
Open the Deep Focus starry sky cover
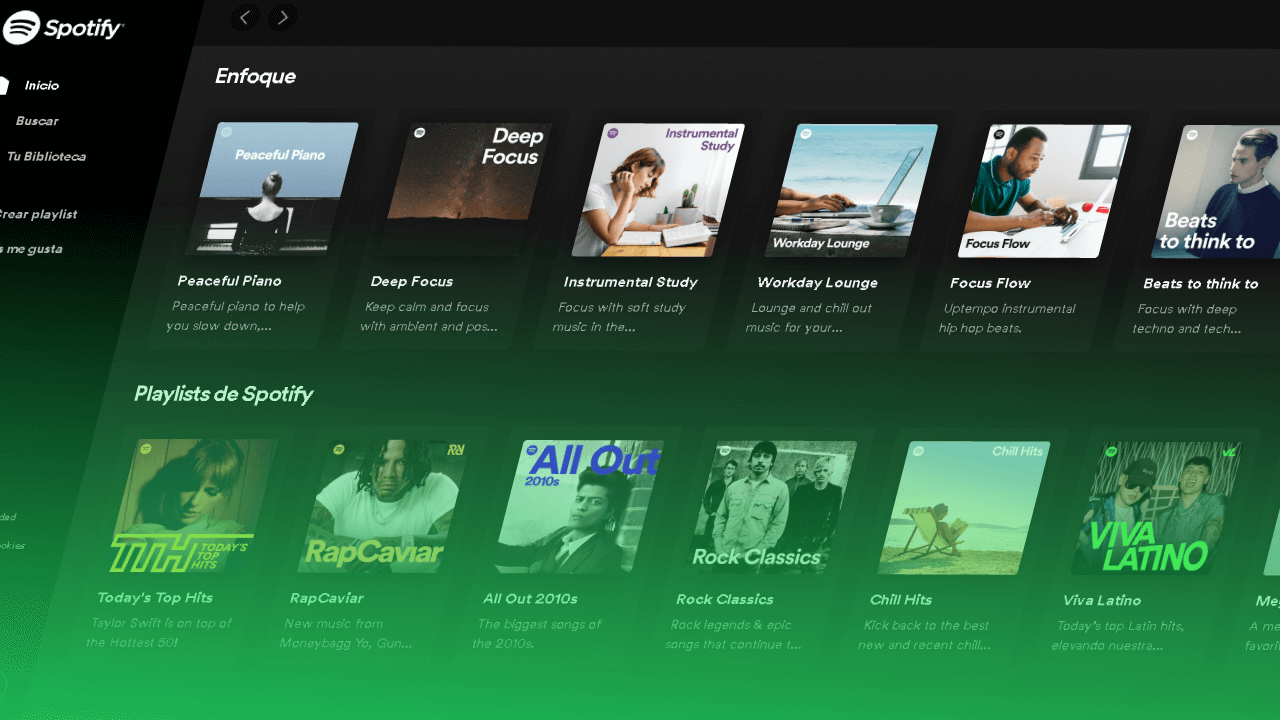466,189
